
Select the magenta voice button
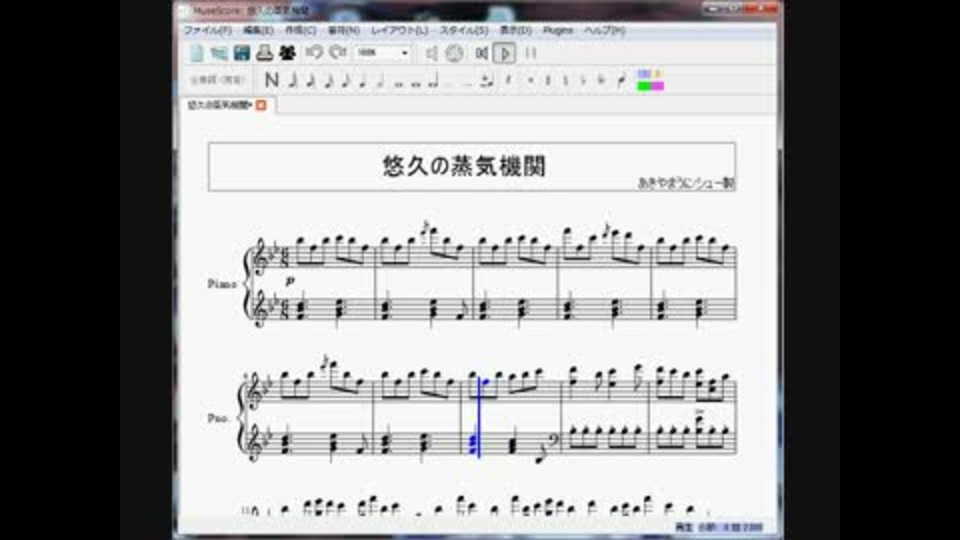click(x=658, y=86)
